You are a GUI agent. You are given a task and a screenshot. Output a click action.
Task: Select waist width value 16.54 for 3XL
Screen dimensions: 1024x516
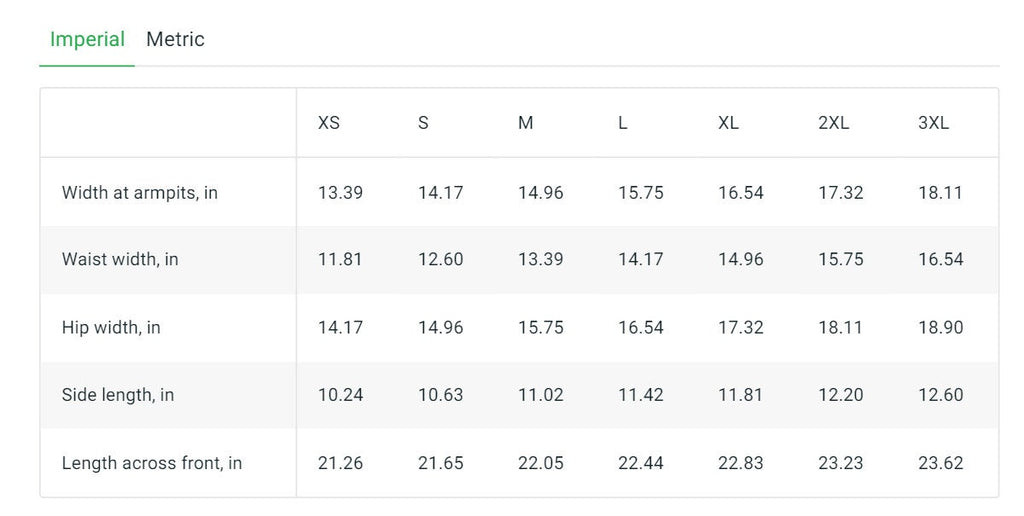(940, 259)
